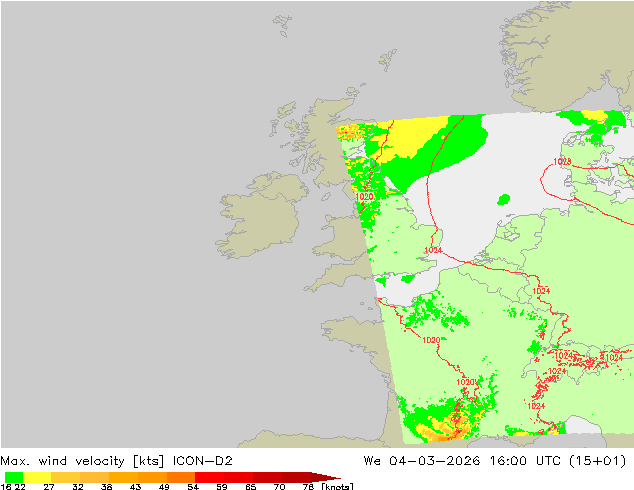Click the '1028' isobar label near Denmark
Screen dimensions: 634x490
[x=562, y=162]
